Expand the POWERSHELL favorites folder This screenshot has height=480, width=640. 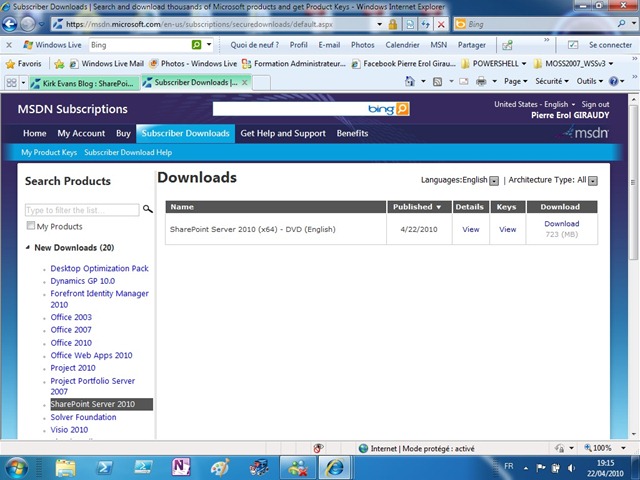point(493,64)
